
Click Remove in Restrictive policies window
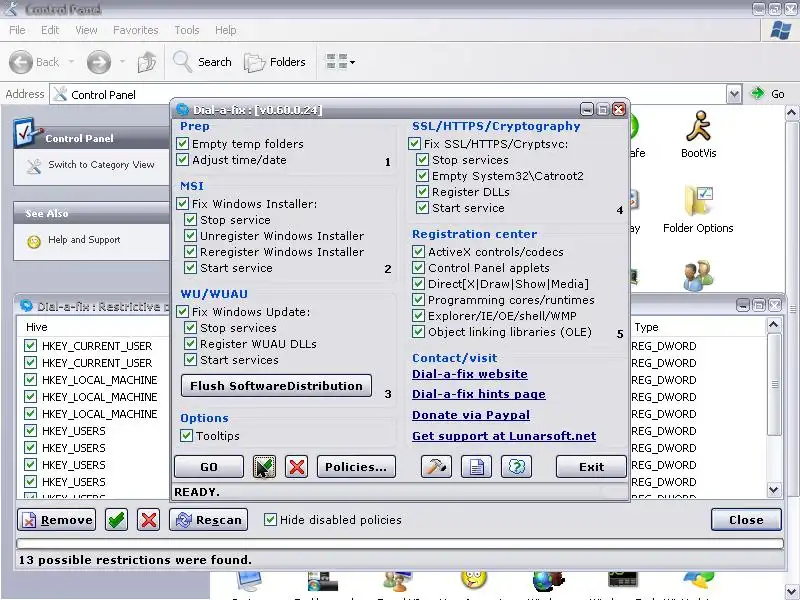(57, 520)
